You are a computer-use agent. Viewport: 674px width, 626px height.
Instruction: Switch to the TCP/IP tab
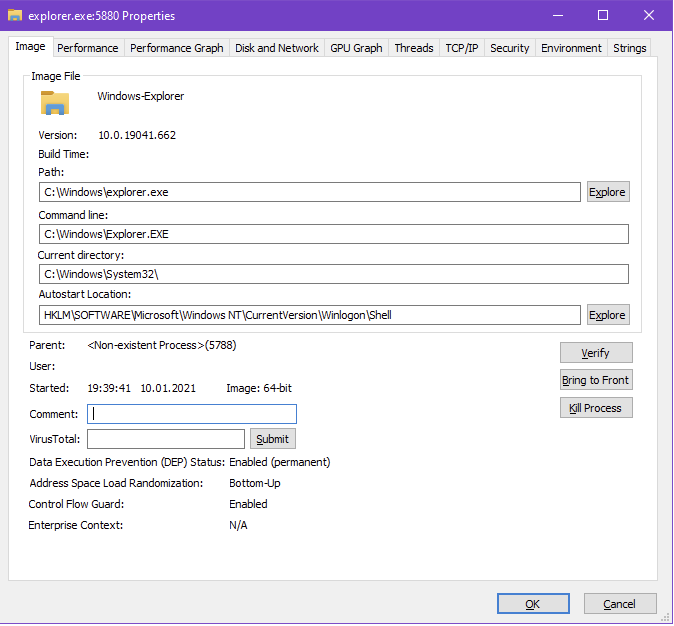pyautogui.click(x=462, y=48)
